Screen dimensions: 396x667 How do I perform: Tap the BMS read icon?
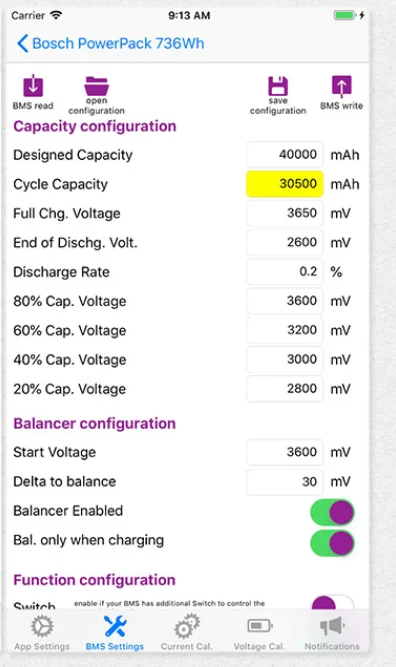(33, 86)
